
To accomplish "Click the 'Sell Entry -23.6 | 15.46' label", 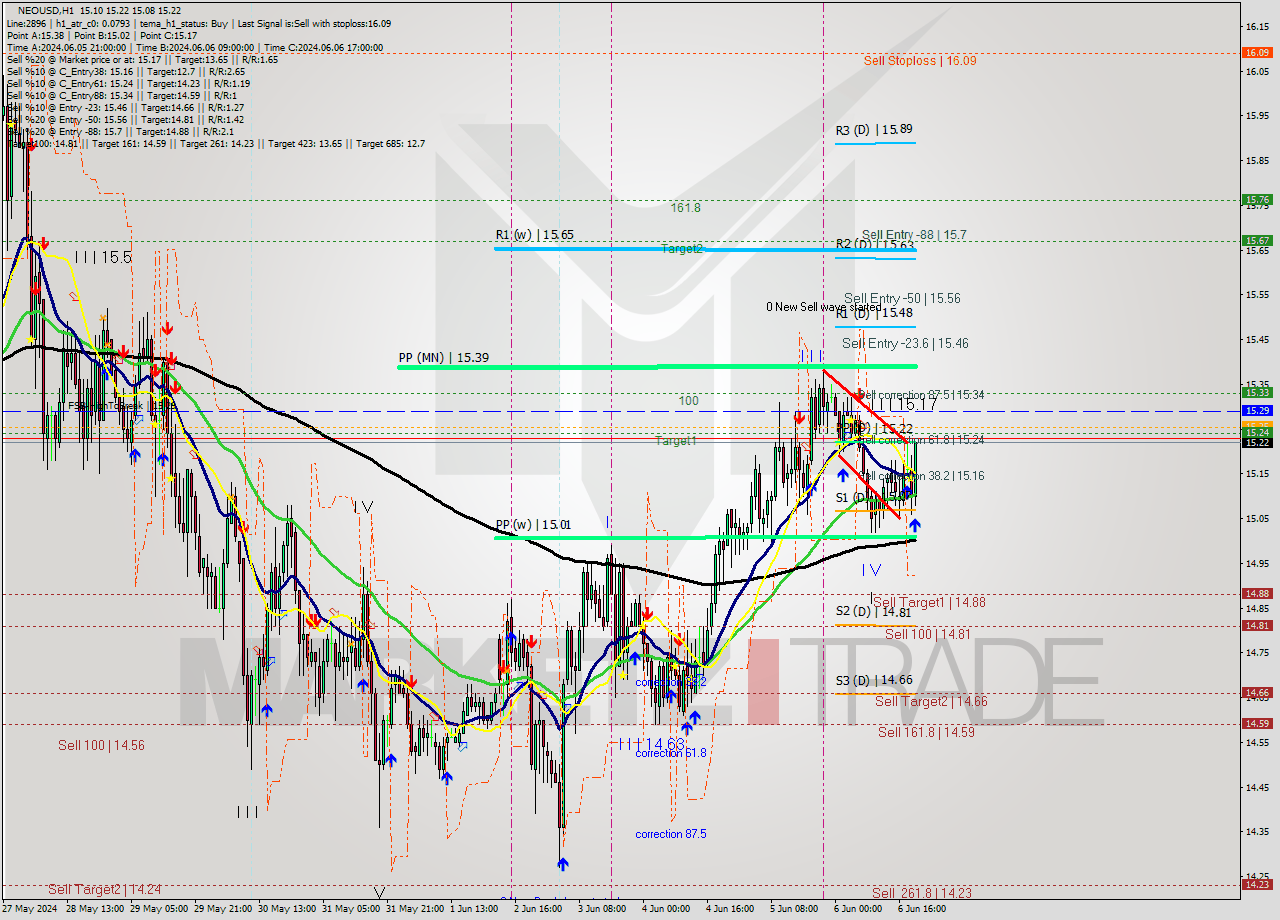I will (x=905, y=343).
